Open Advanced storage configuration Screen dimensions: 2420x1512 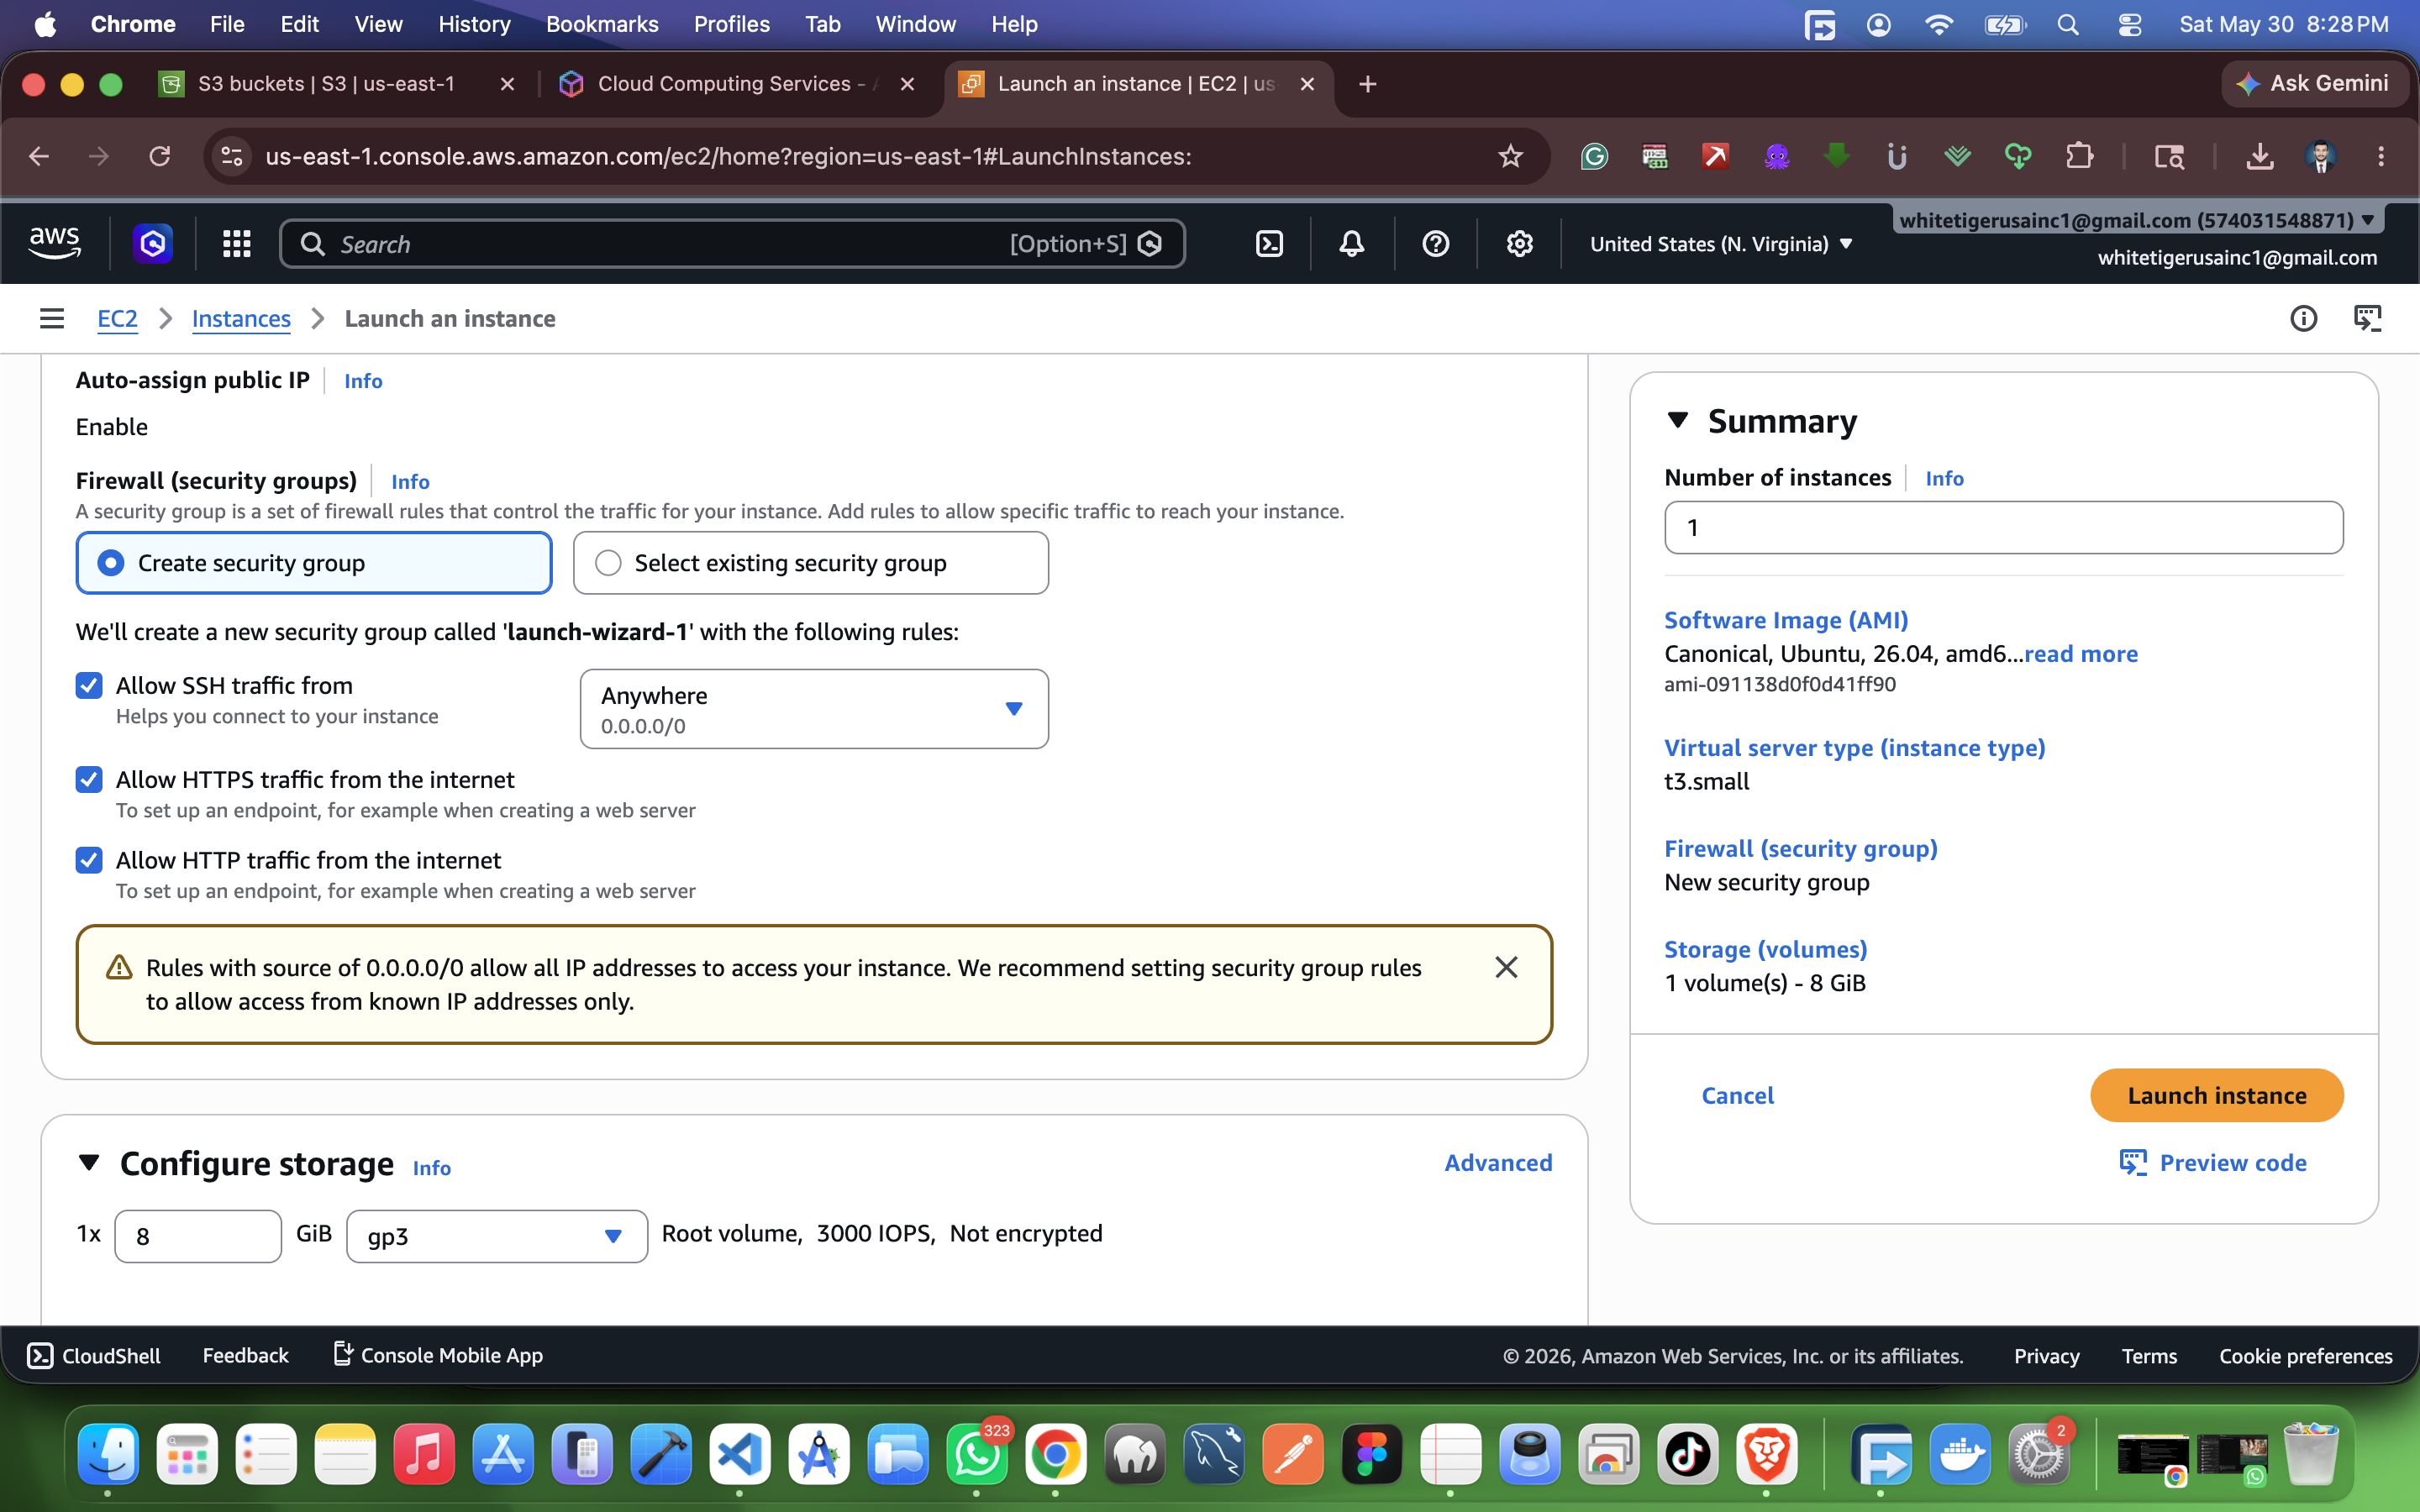(x=1498, y=1162)
